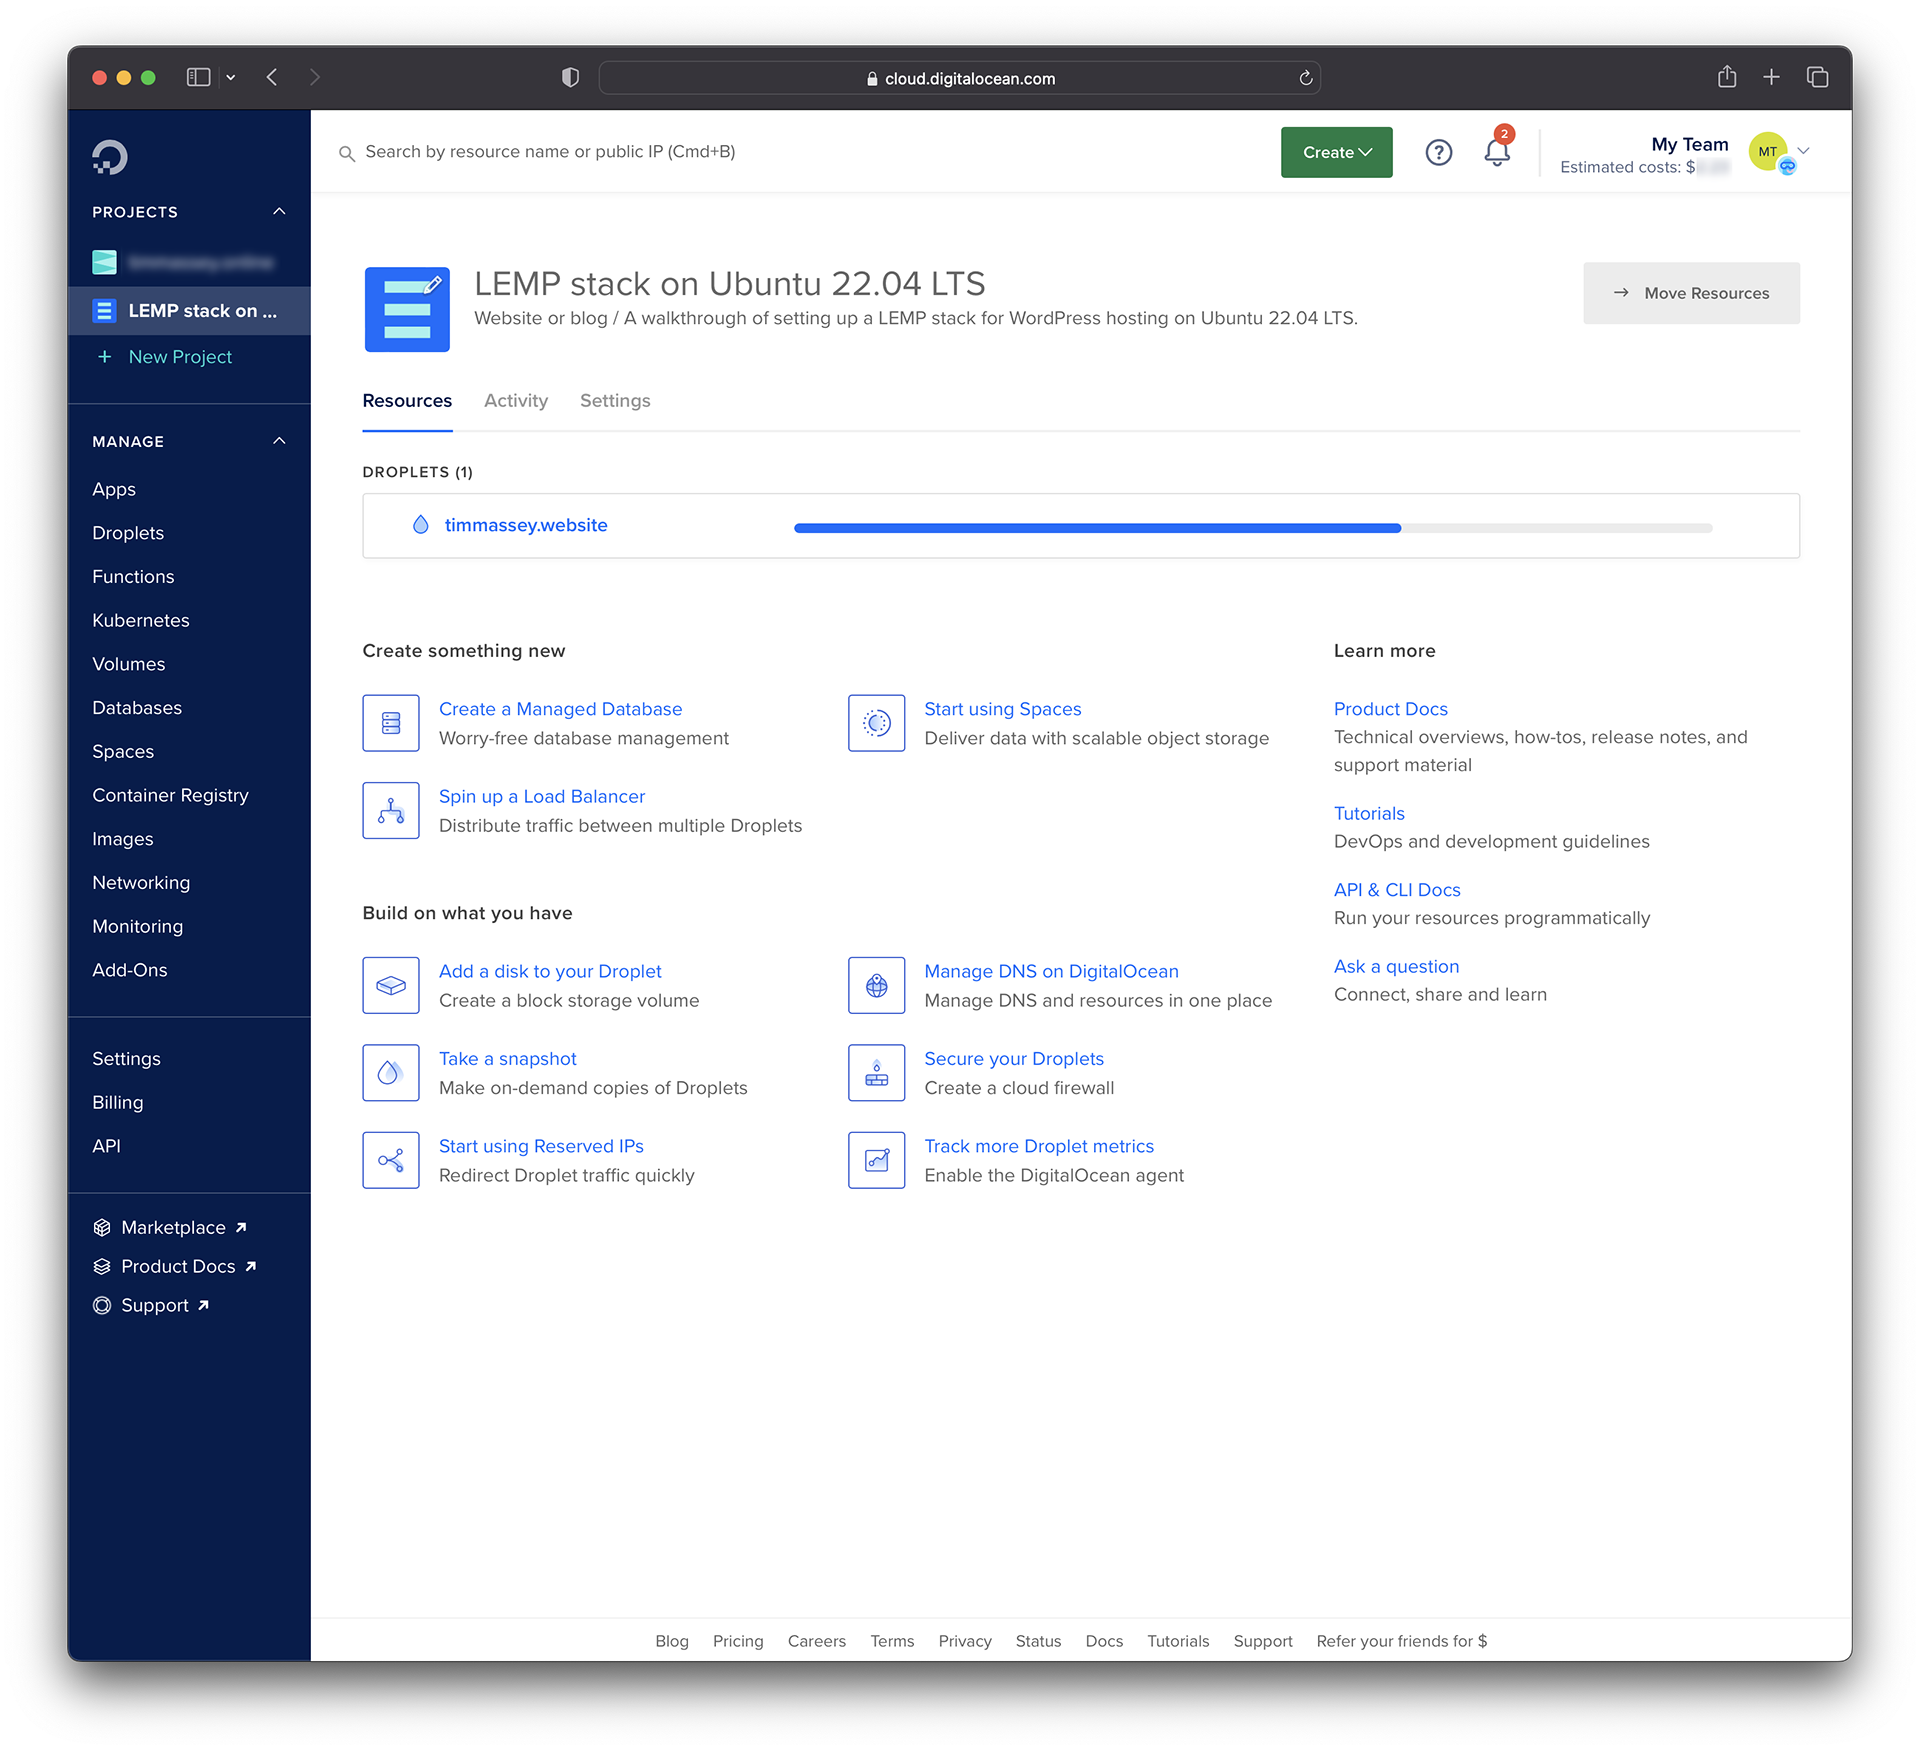Open Status link in the footer
This screenshot has width=1920, height=1751.
pos(1038,1641)
